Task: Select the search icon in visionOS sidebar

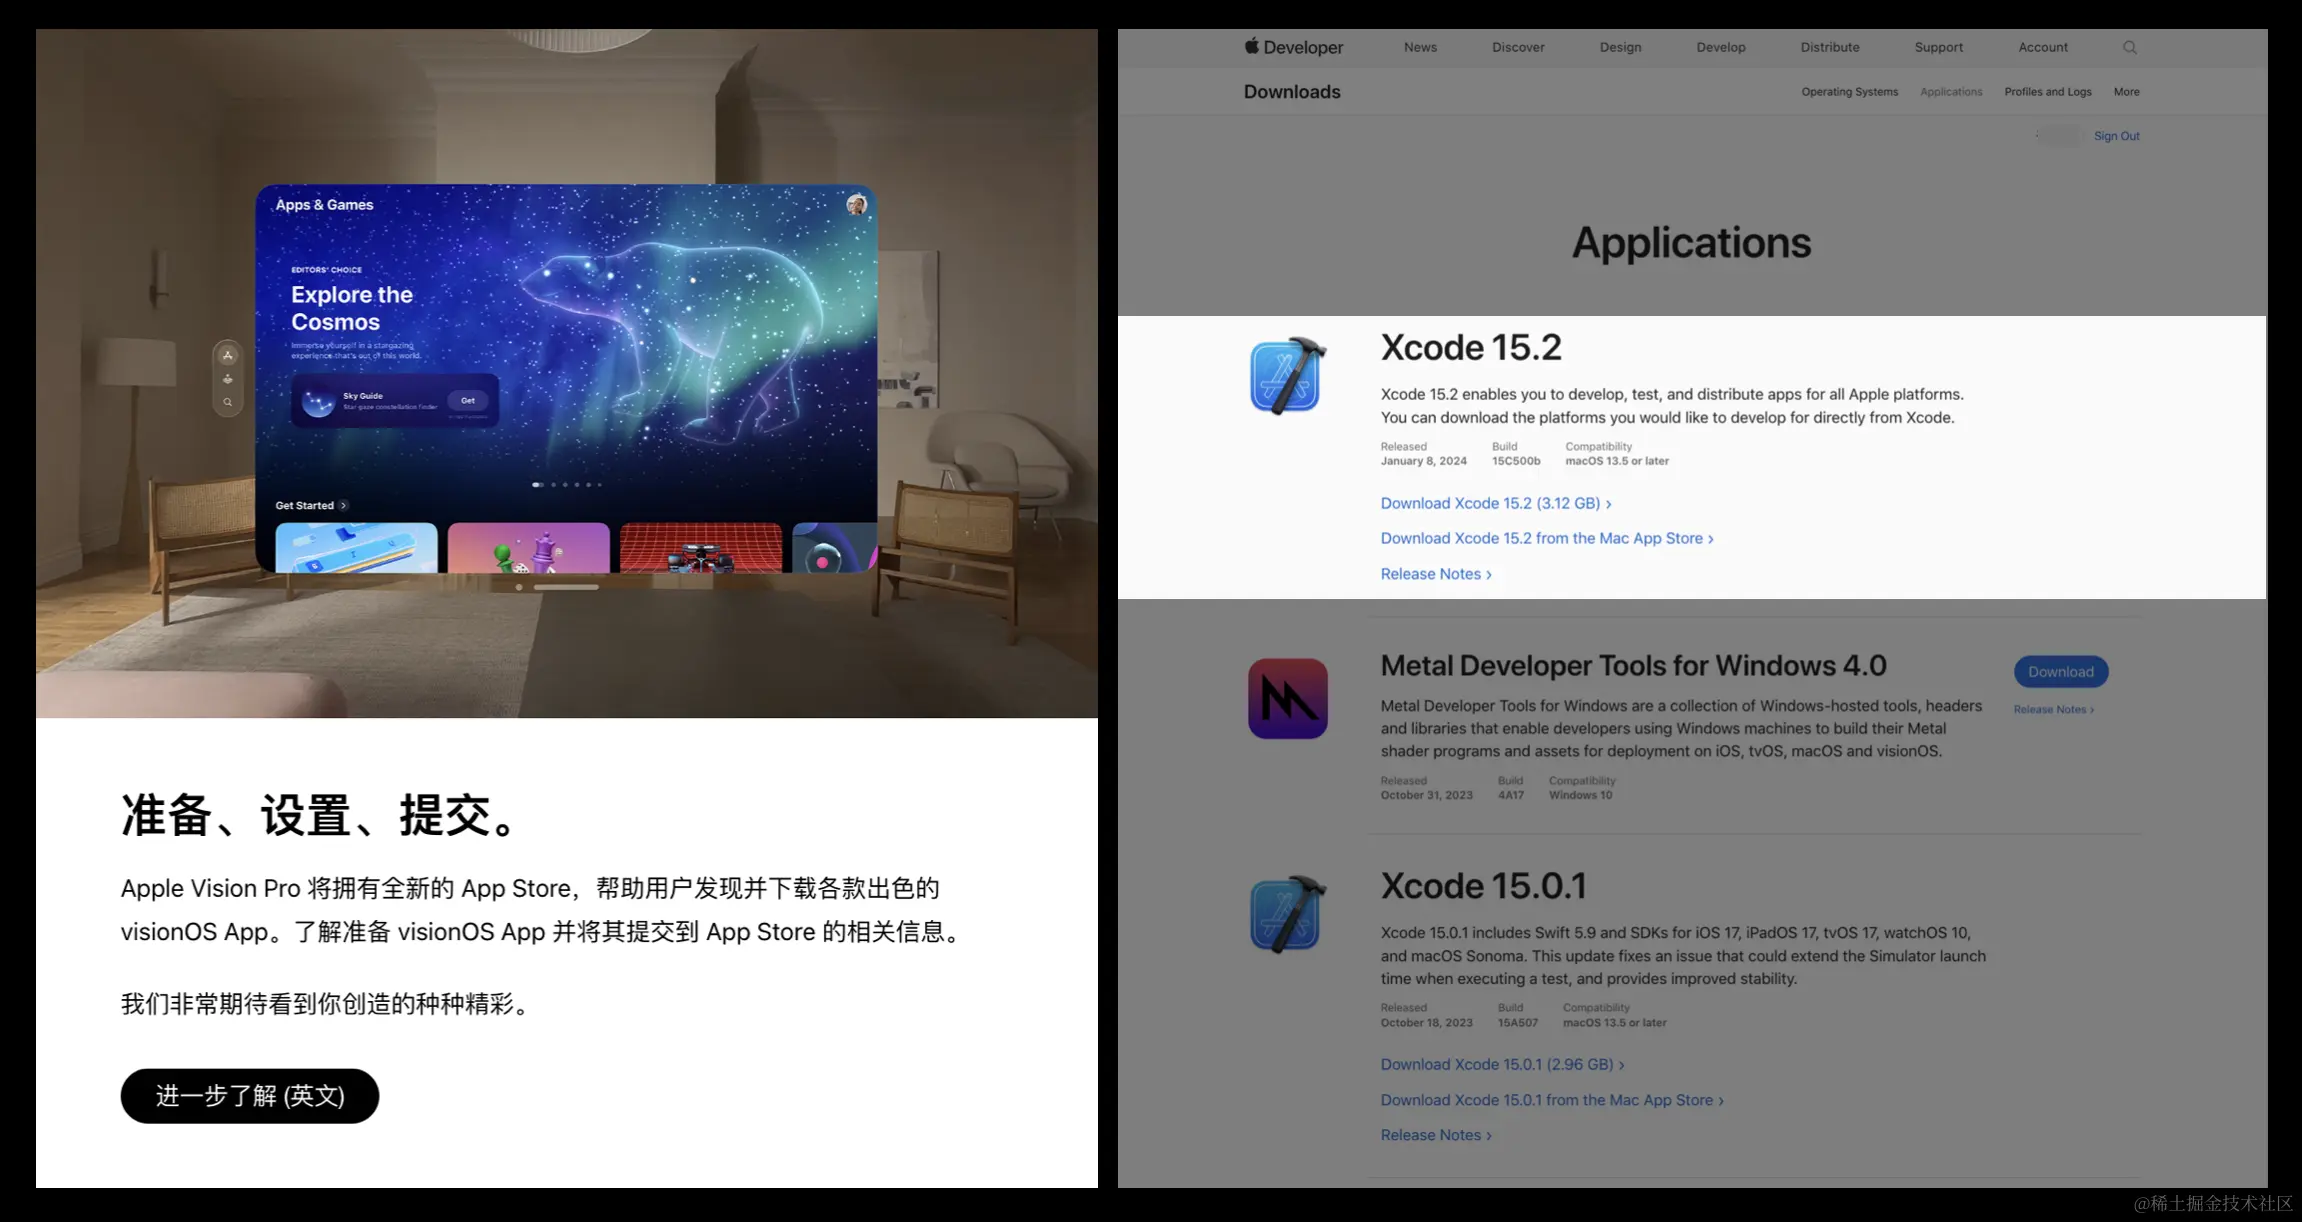Action: 228,402
